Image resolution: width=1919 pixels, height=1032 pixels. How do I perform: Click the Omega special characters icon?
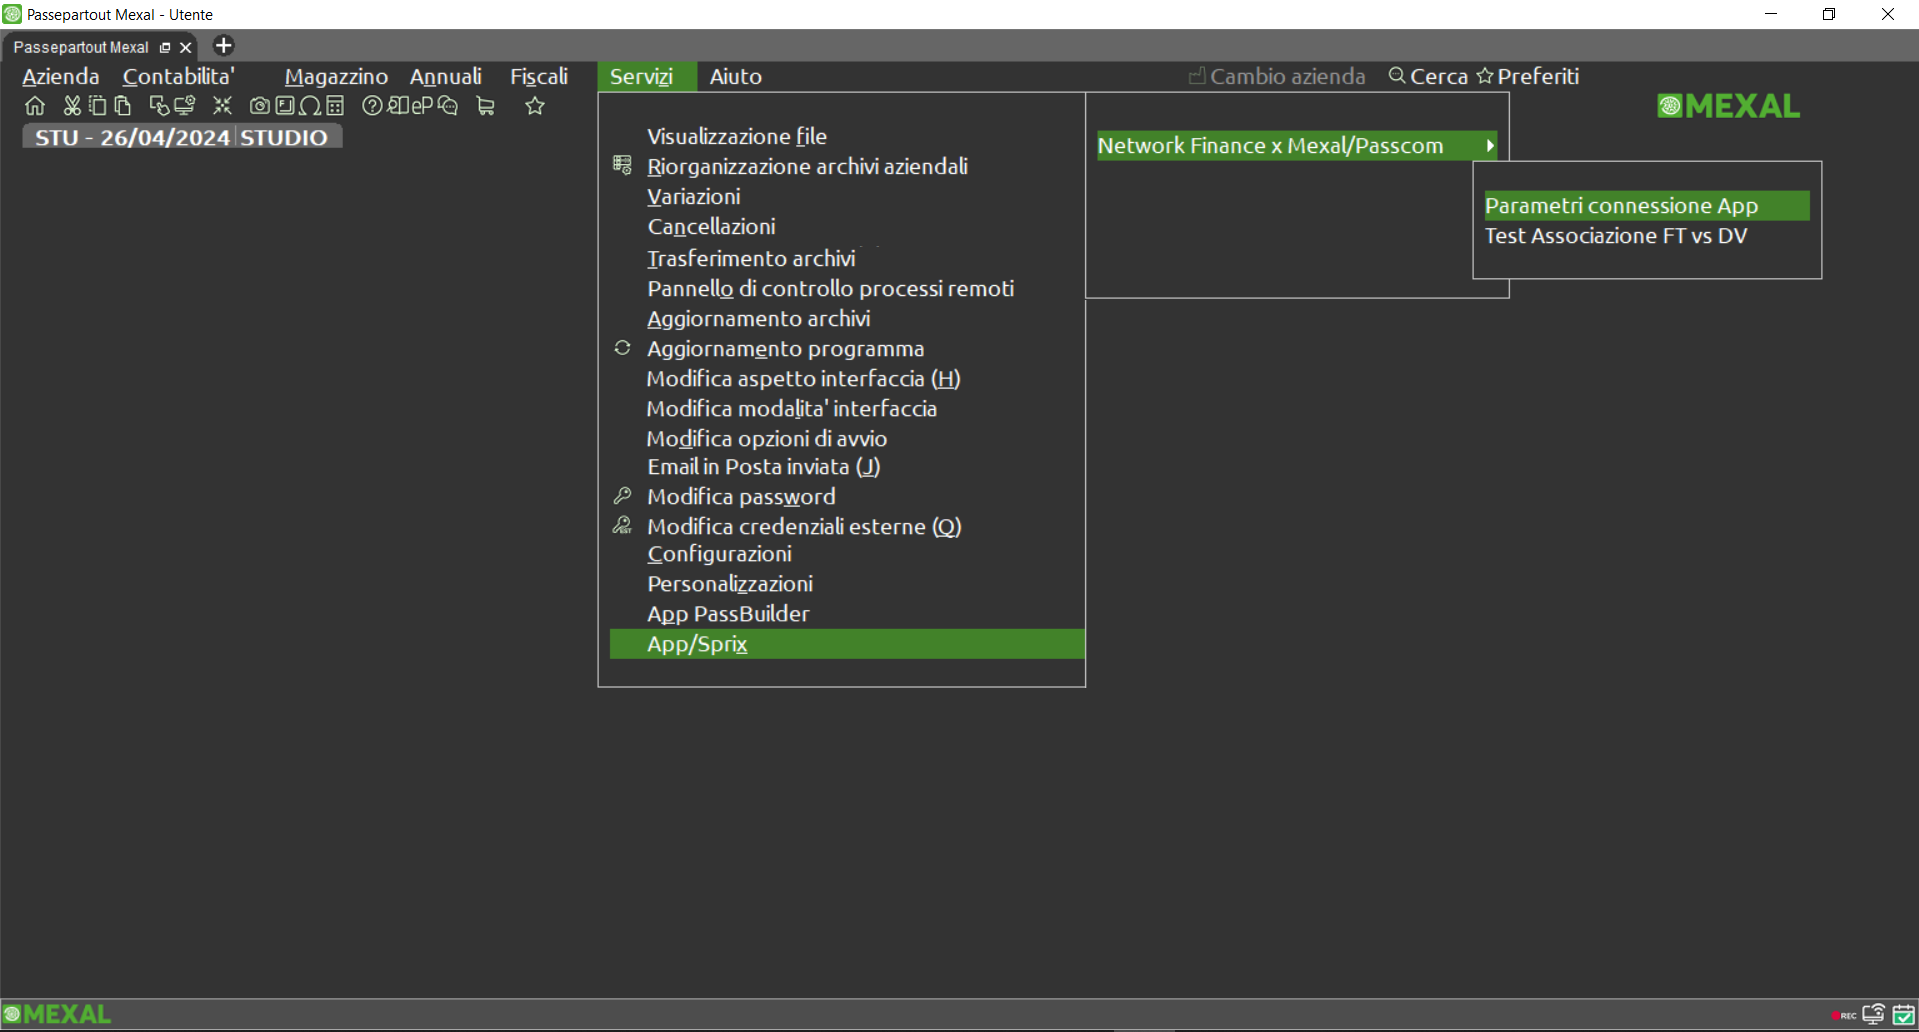(x=310, y=106)
